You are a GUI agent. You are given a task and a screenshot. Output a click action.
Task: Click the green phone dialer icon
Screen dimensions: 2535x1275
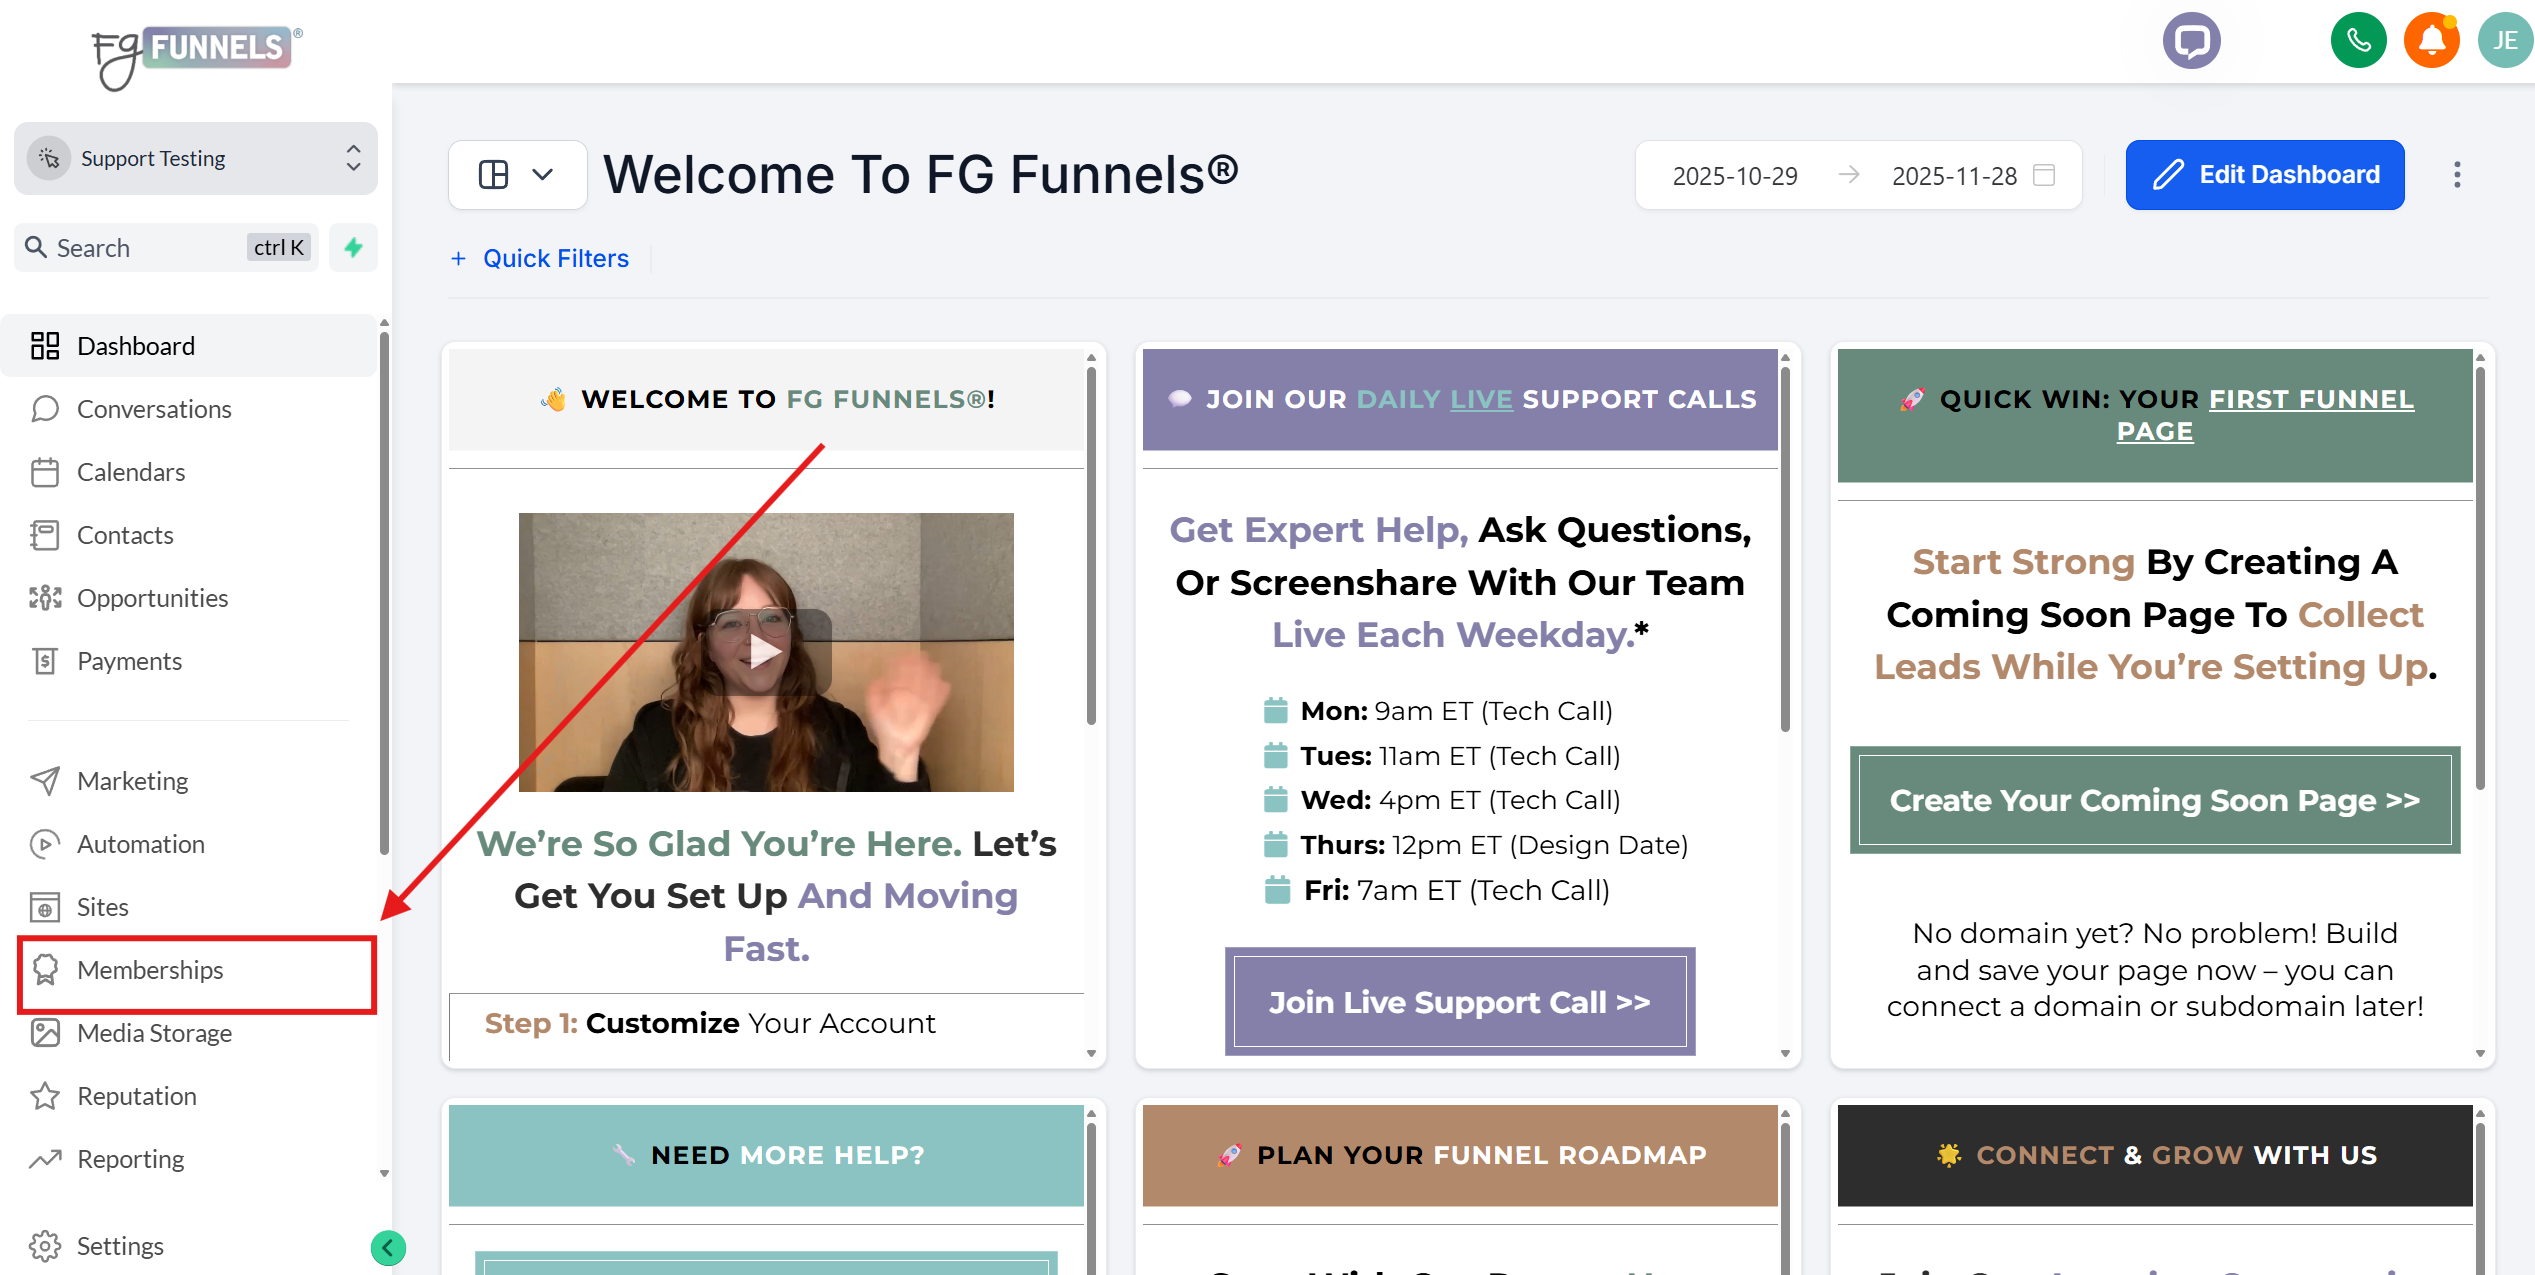2358,41
